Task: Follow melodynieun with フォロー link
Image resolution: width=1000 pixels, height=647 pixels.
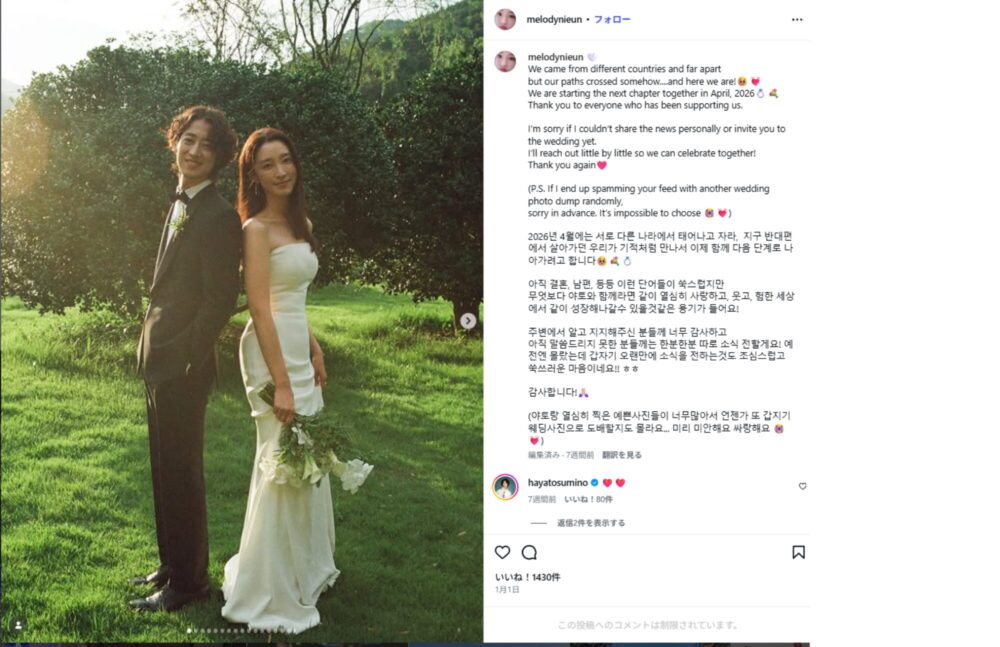Action: (x=612, y=20)
